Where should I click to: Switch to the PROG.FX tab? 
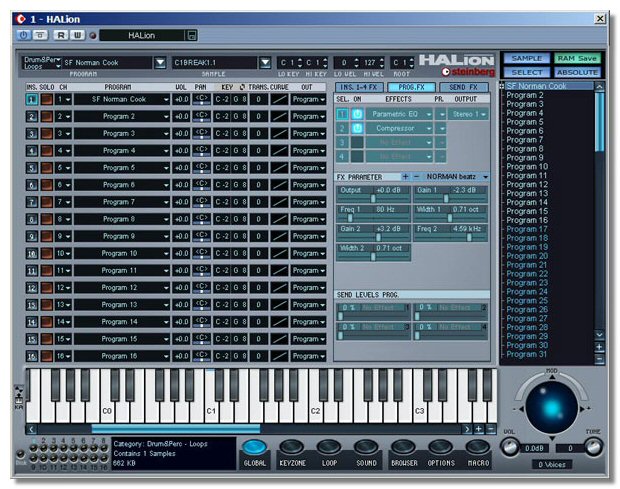(411, 87)
